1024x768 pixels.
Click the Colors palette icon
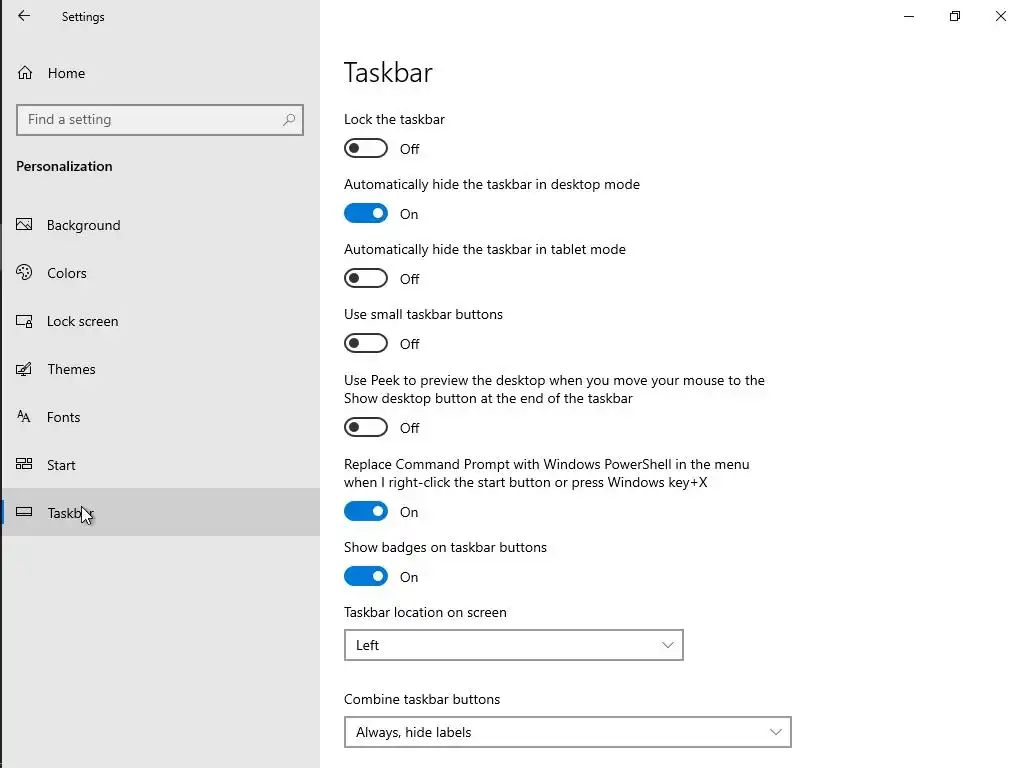(x=25, y=273)
